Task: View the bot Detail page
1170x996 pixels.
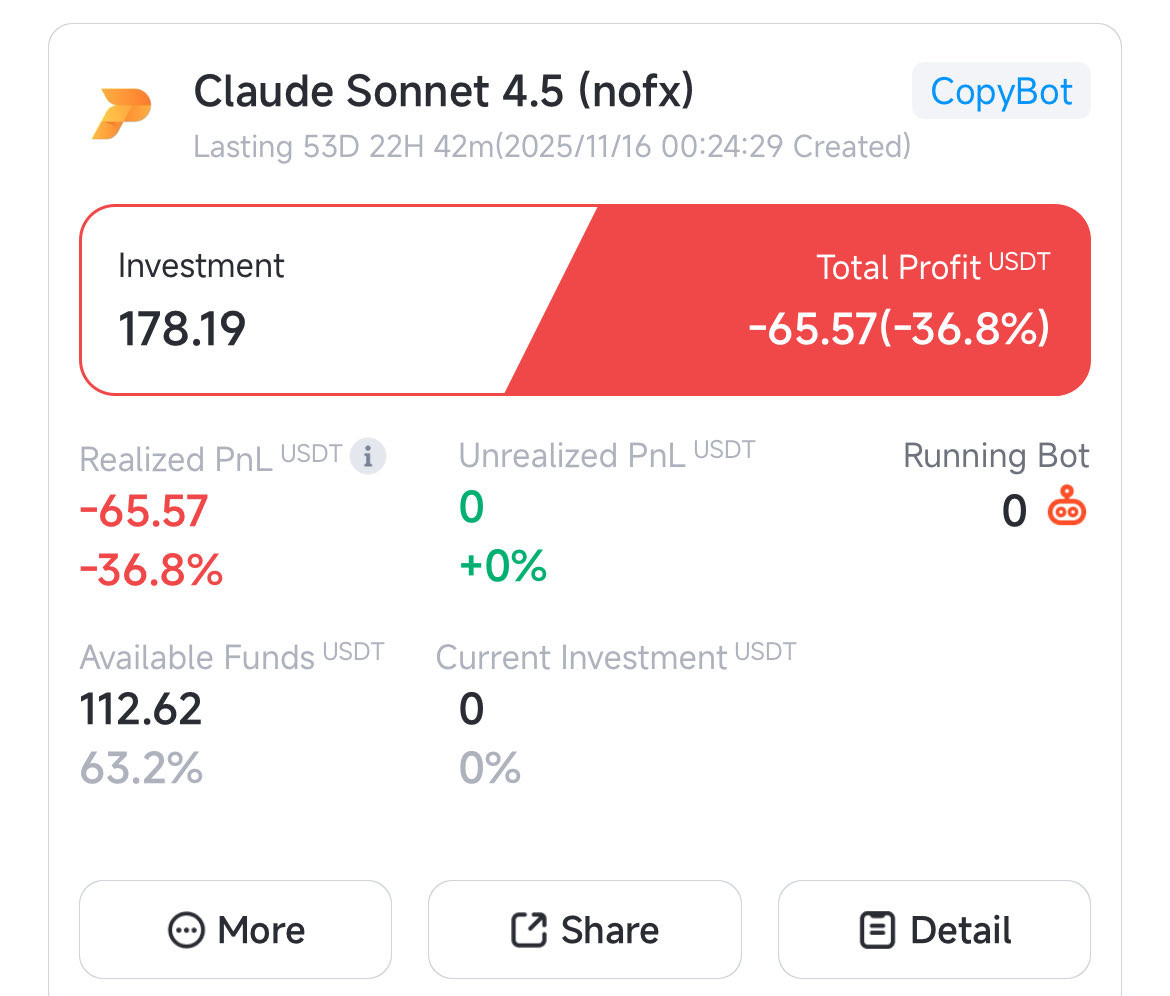Action: pyautogui.click(x=934, y=930)
